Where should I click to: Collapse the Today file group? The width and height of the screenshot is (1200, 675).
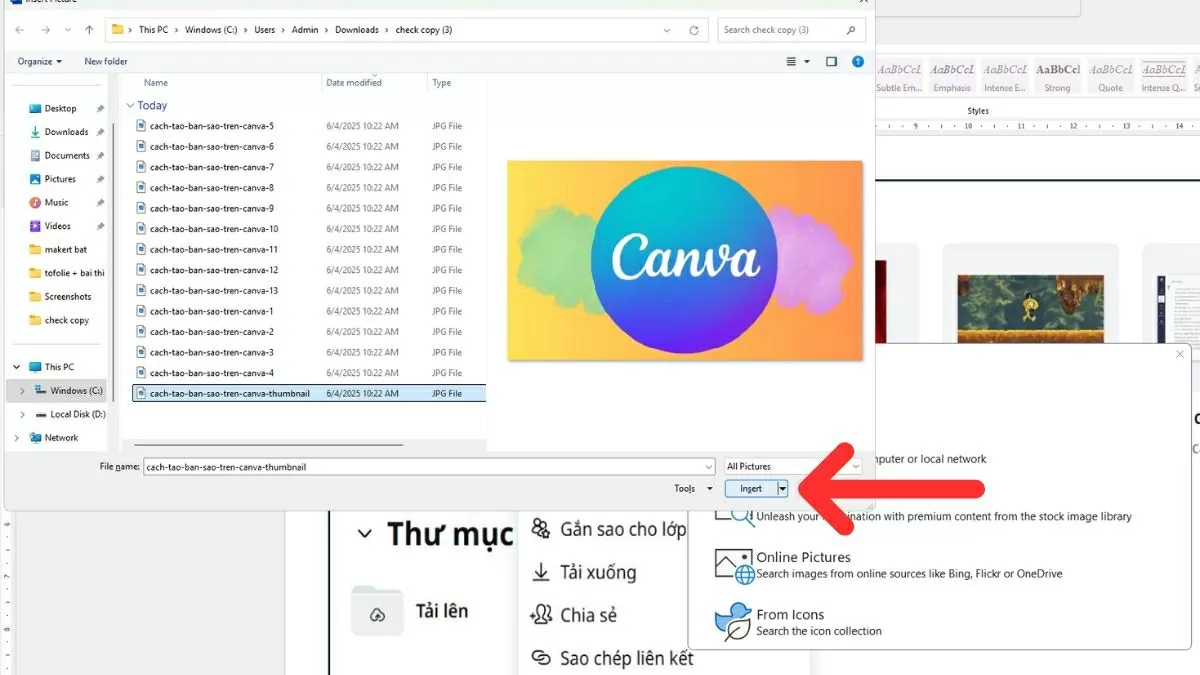point(130,106)
